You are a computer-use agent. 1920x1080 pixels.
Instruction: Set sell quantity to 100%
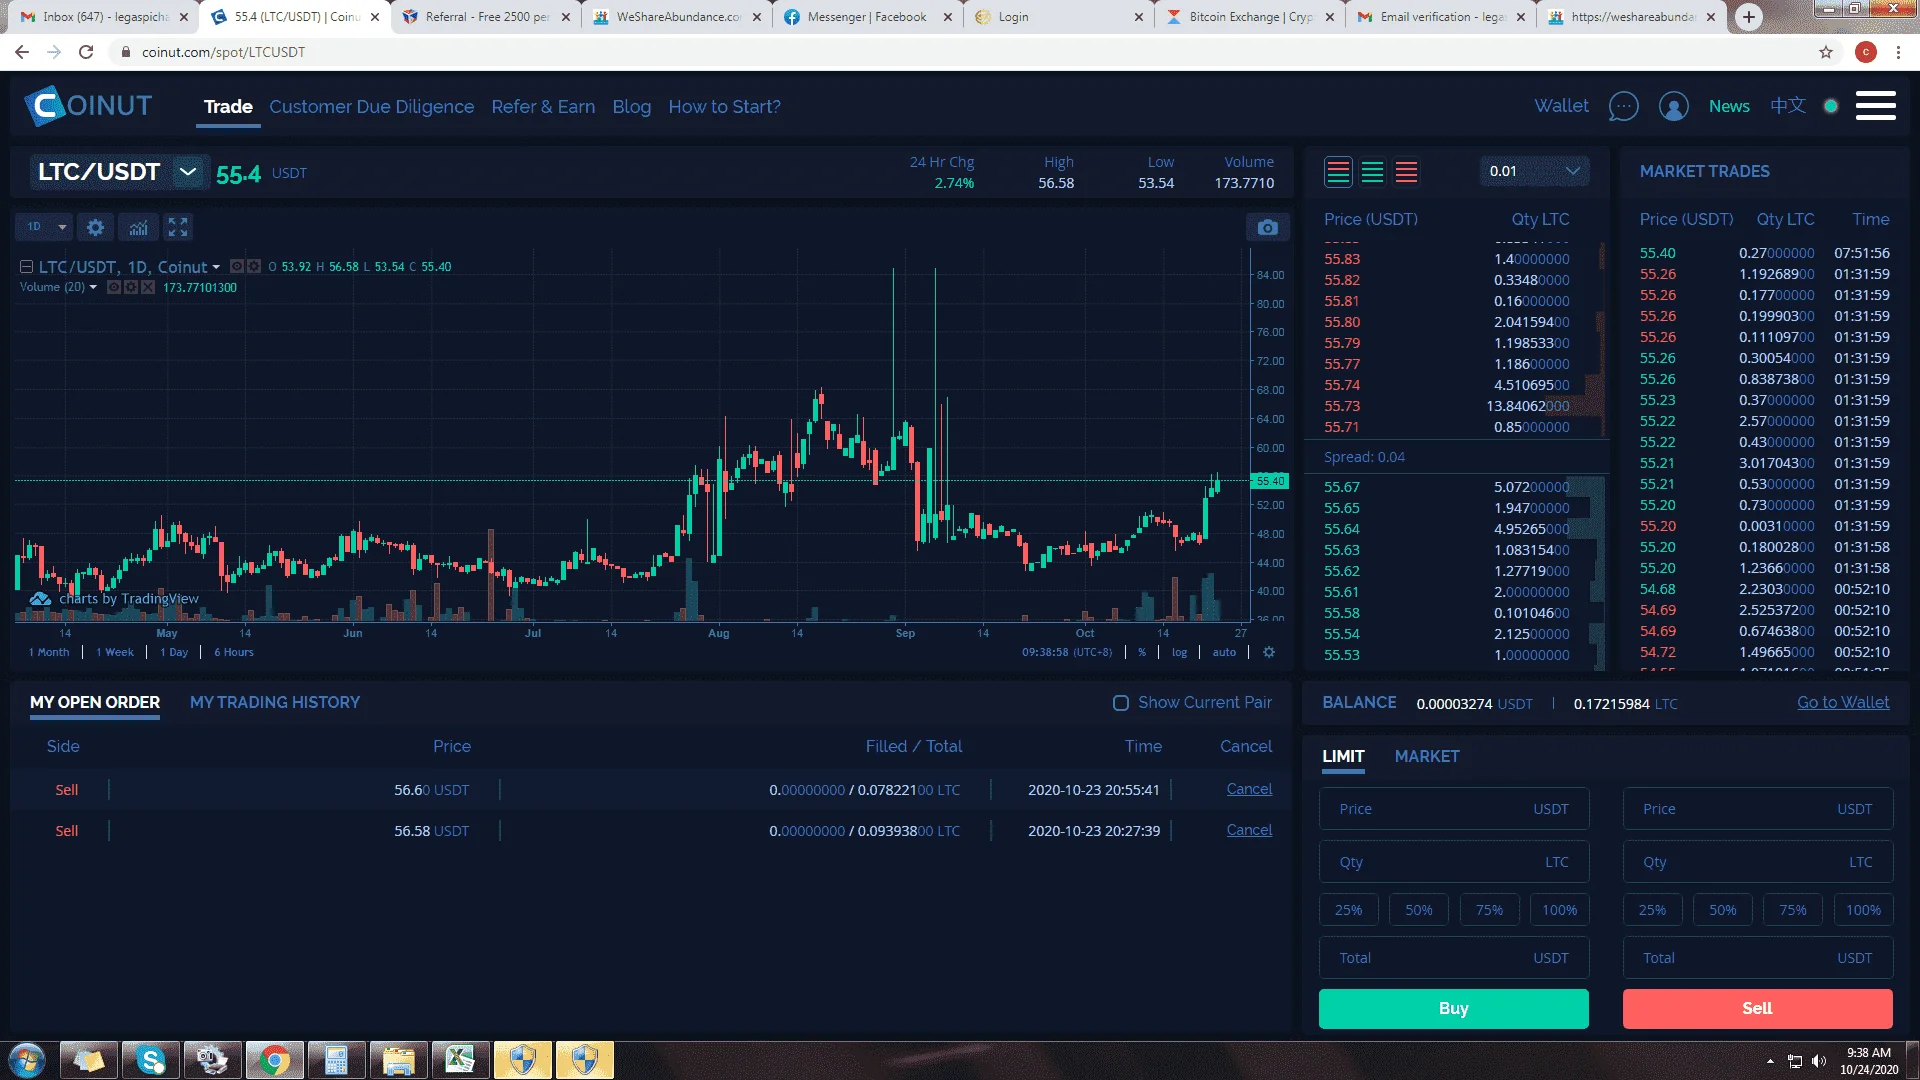pos(1863,910)
